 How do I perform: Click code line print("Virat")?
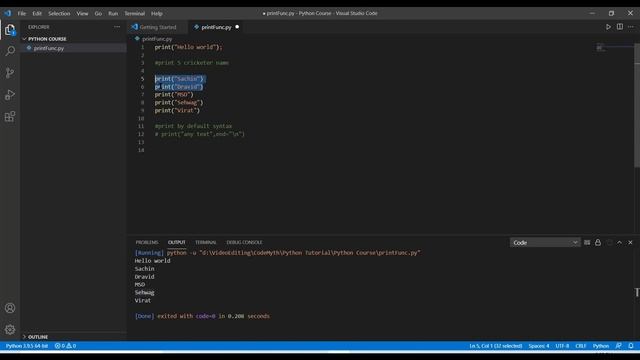click(x=177, y=110)
